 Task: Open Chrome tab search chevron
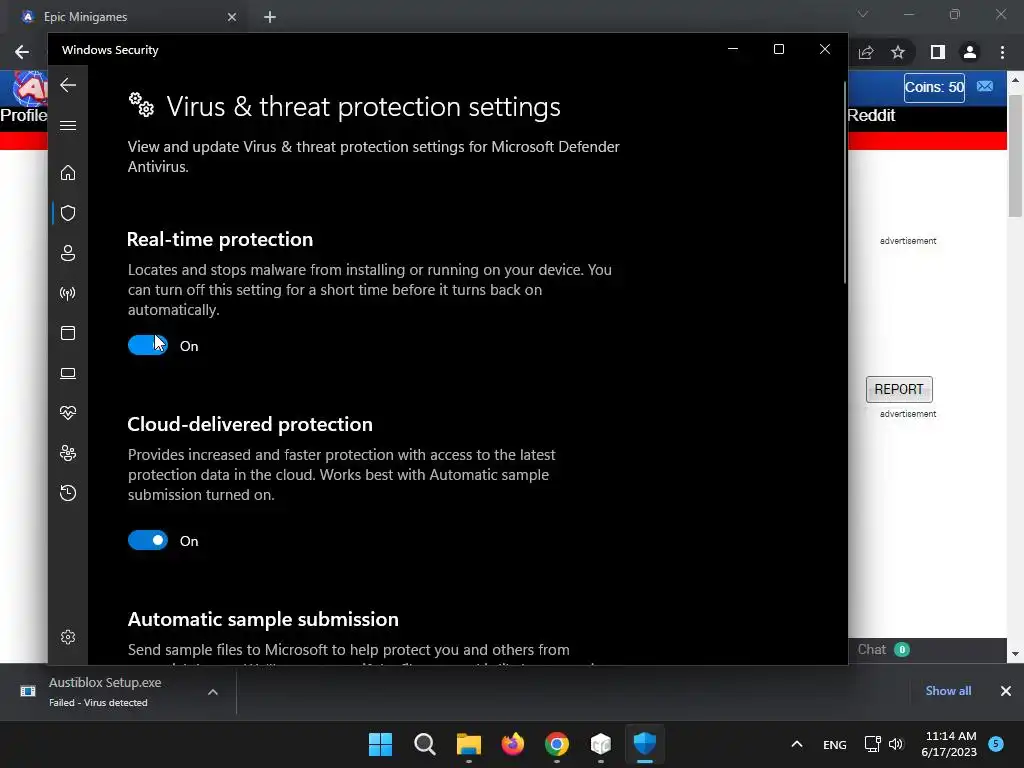[863, 14]
